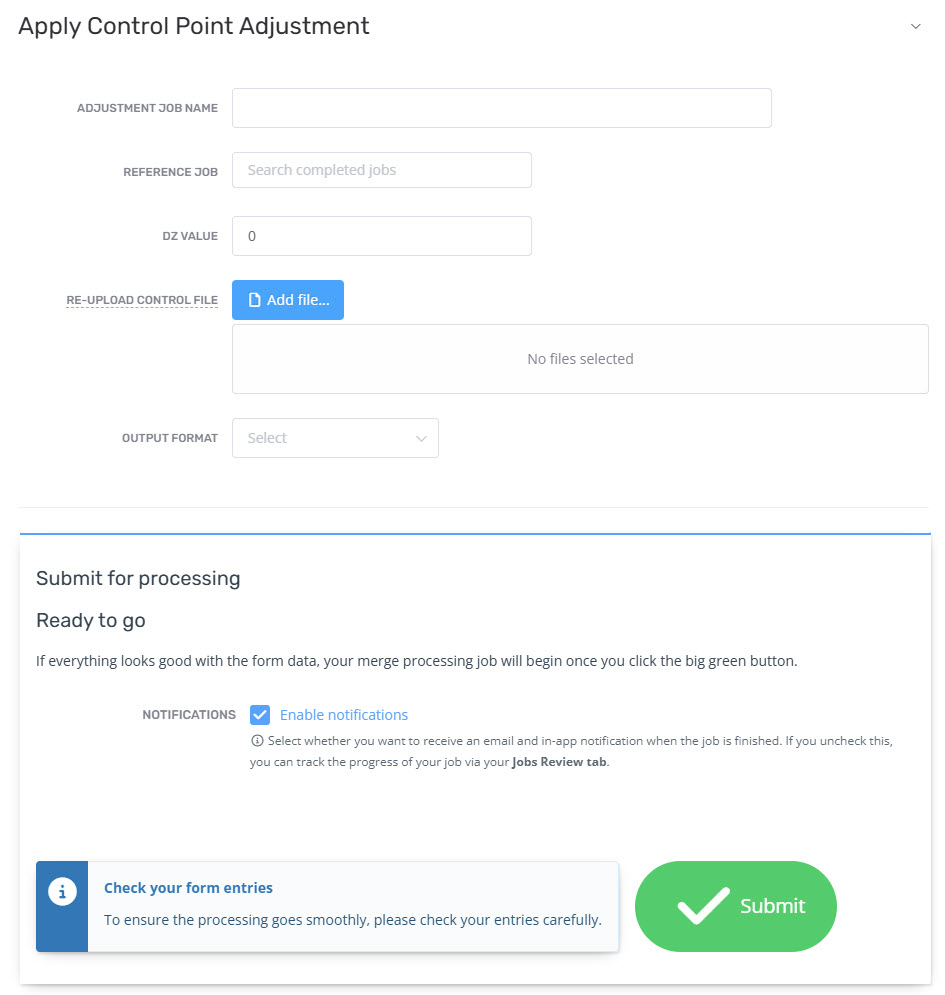Screen dimensions: 945x995
Task: Click the Check your form entries heading
Action: (188, 887)
